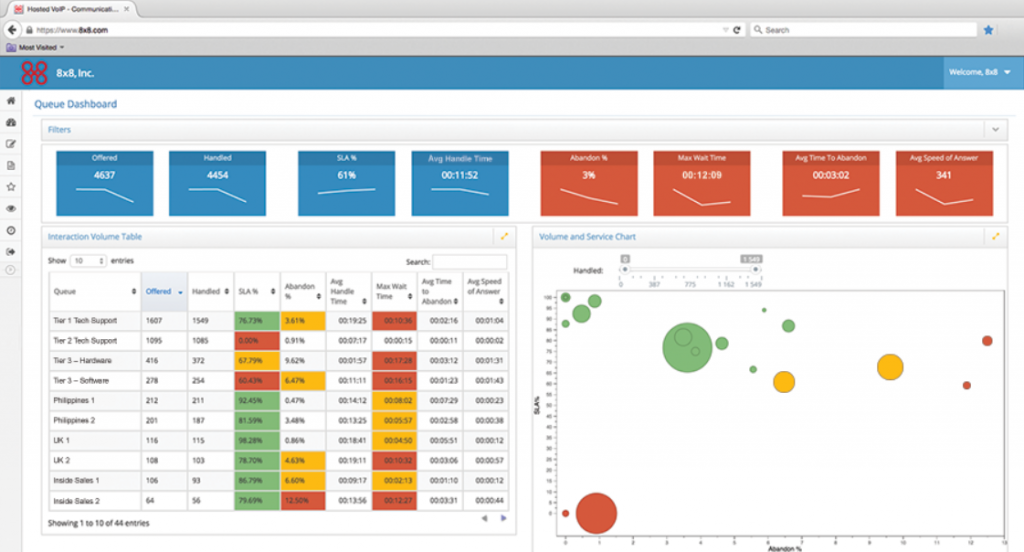Go to next table page arrow
Image resolution: width=1024 pixels, height=552 pixels.
click(x=503, y=518)
